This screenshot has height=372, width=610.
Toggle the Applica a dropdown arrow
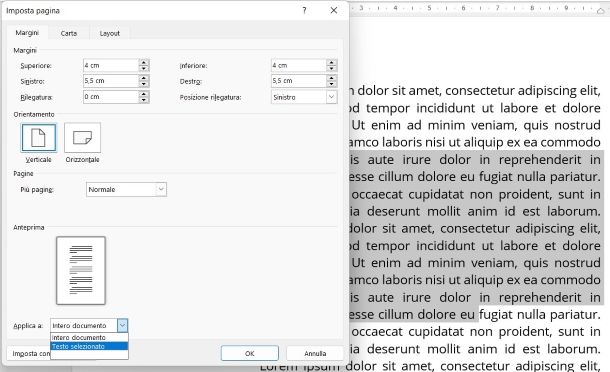click(123, 325)
